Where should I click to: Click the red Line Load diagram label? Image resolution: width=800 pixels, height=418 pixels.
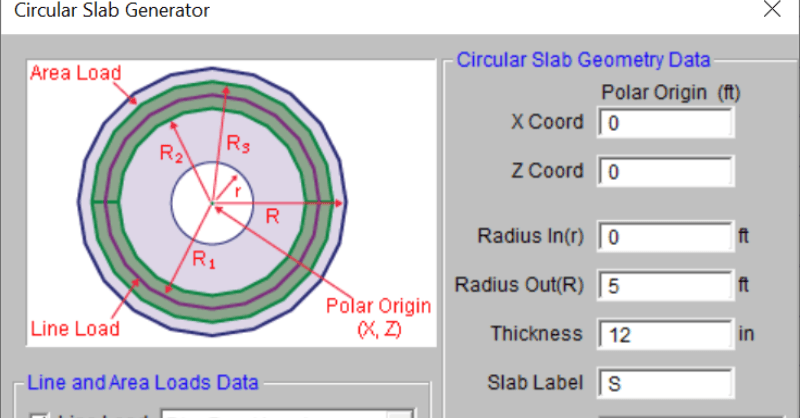74,328
